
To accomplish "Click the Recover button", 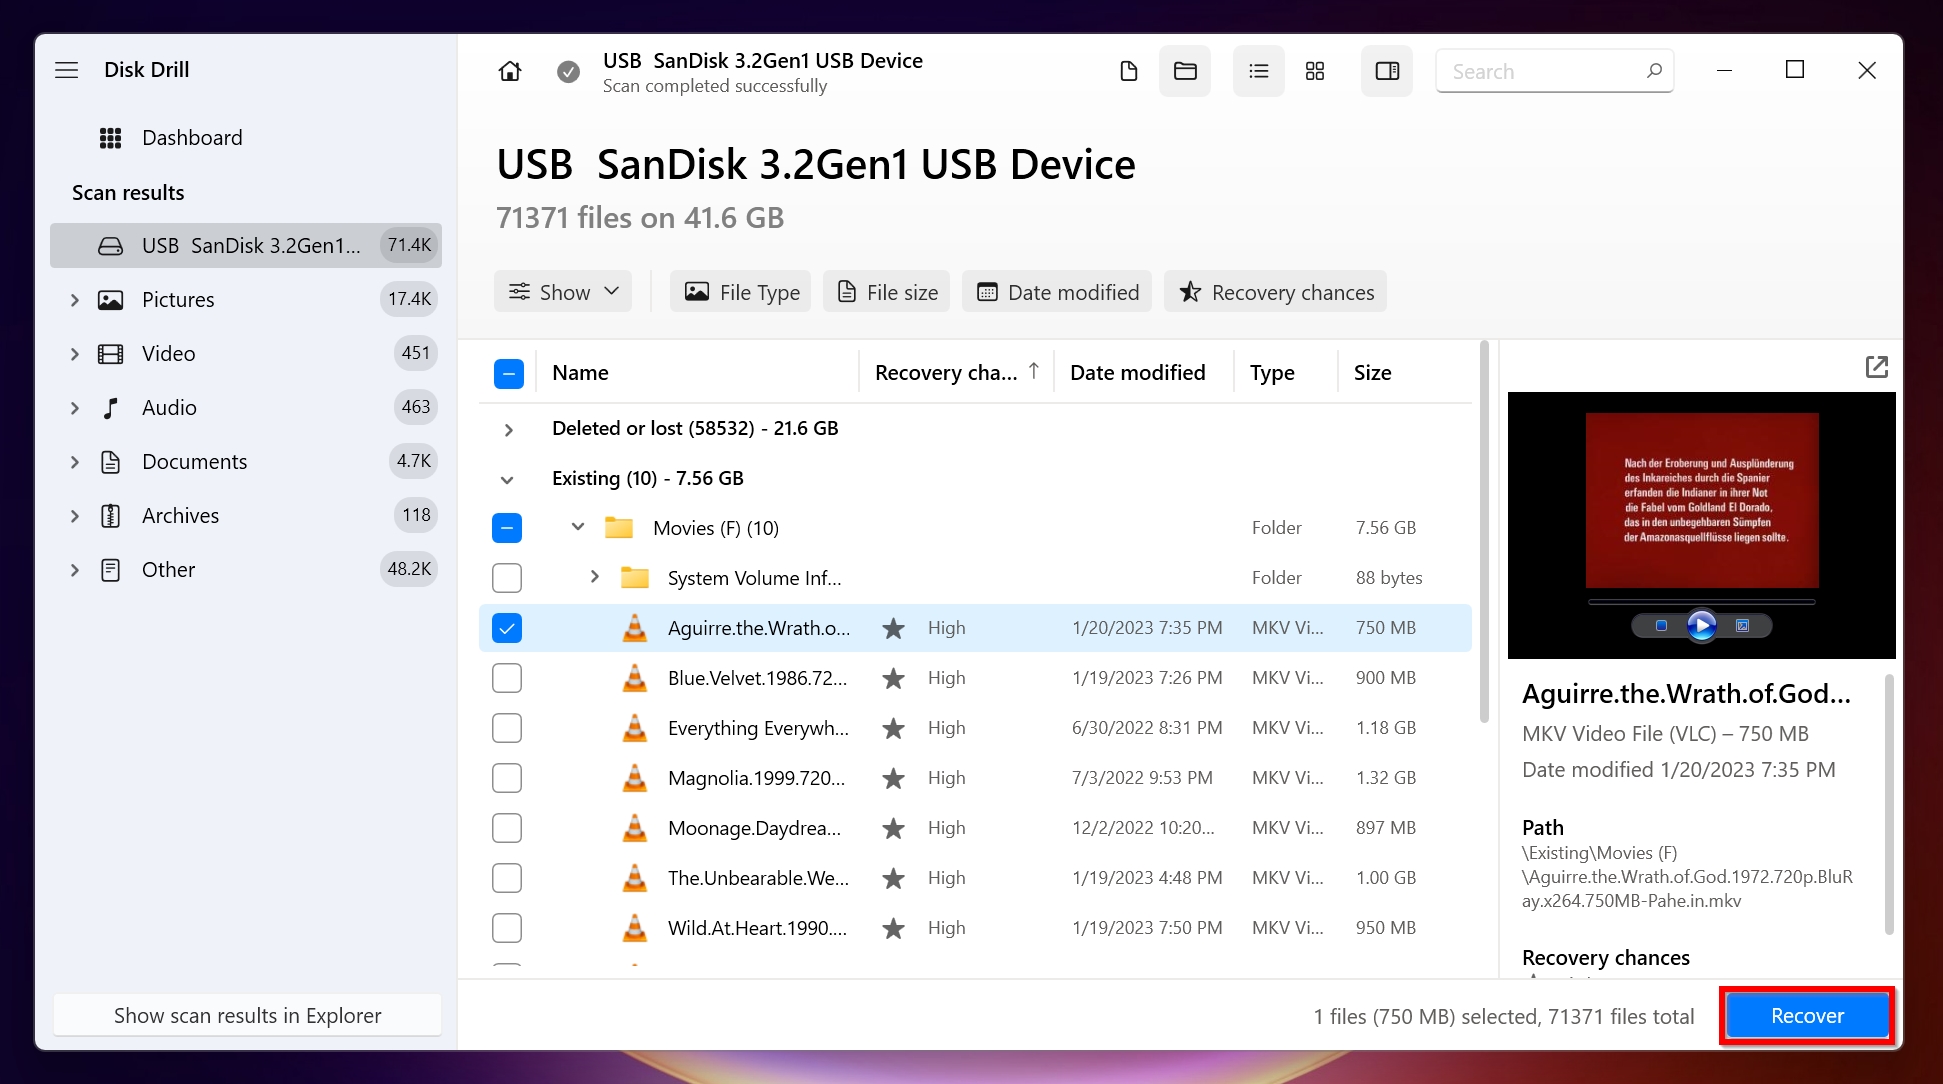I will (x=1807, y=1016).
